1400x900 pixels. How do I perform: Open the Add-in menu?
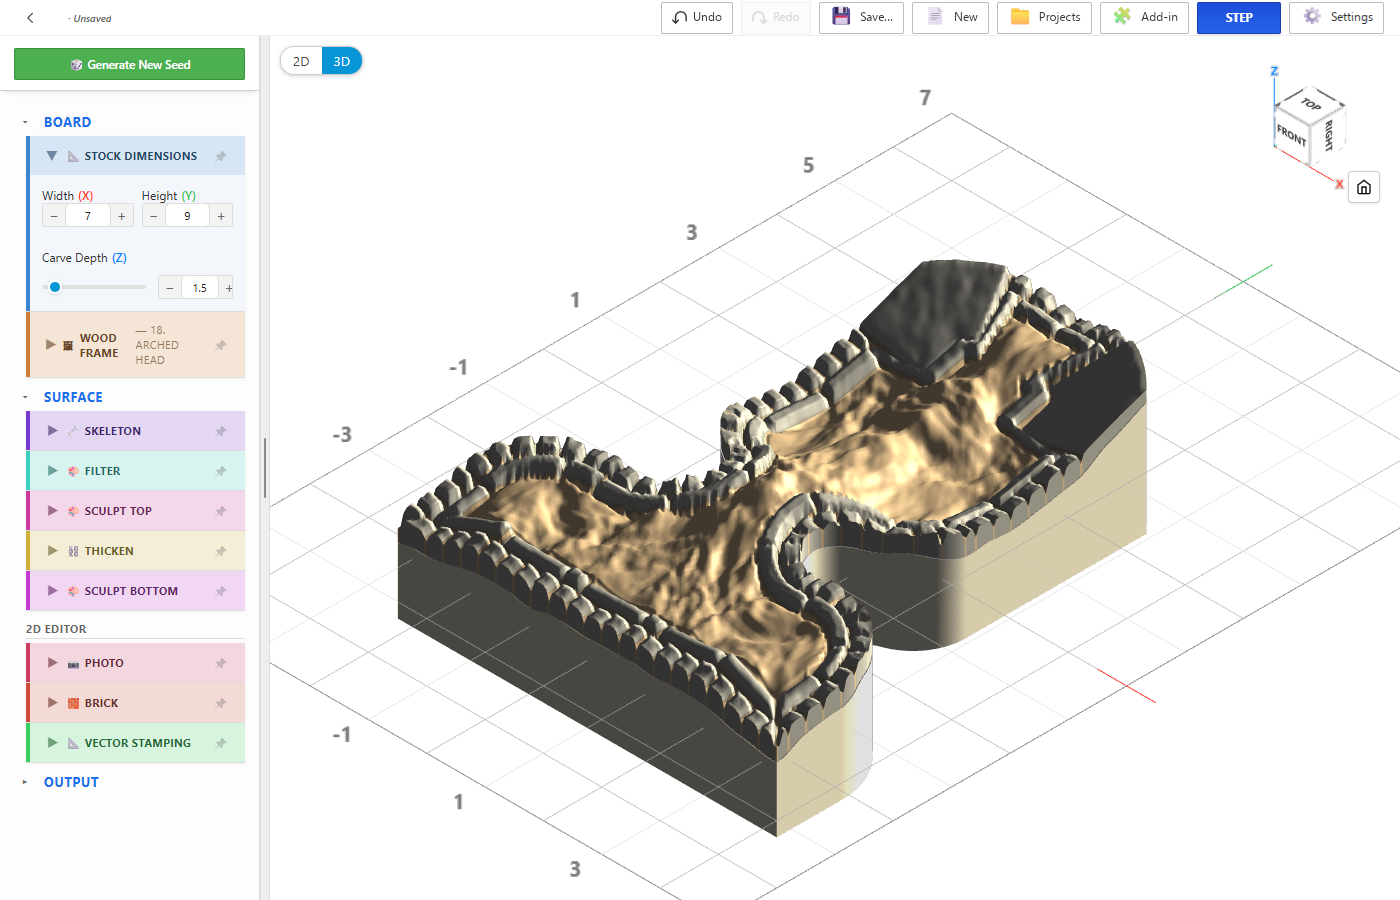pos(1144,18)
